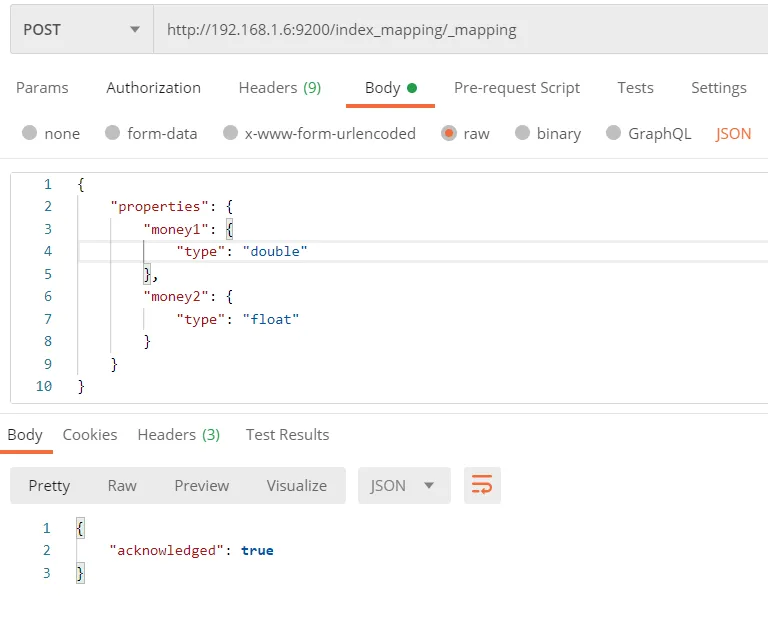Choose the binary body radio option

point(523,133)
